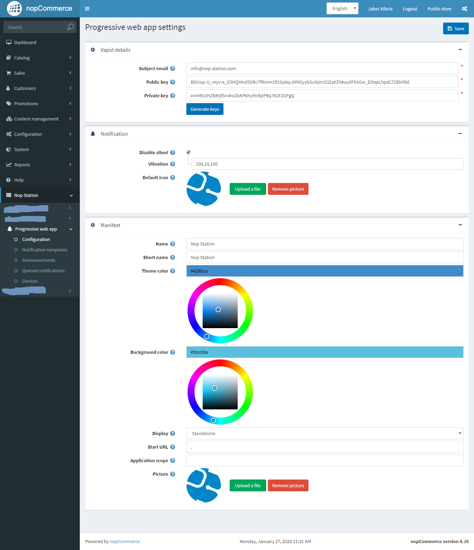Show help tooltip for Start URL
The width and height of the screenshot is (474, 550).
173,447
